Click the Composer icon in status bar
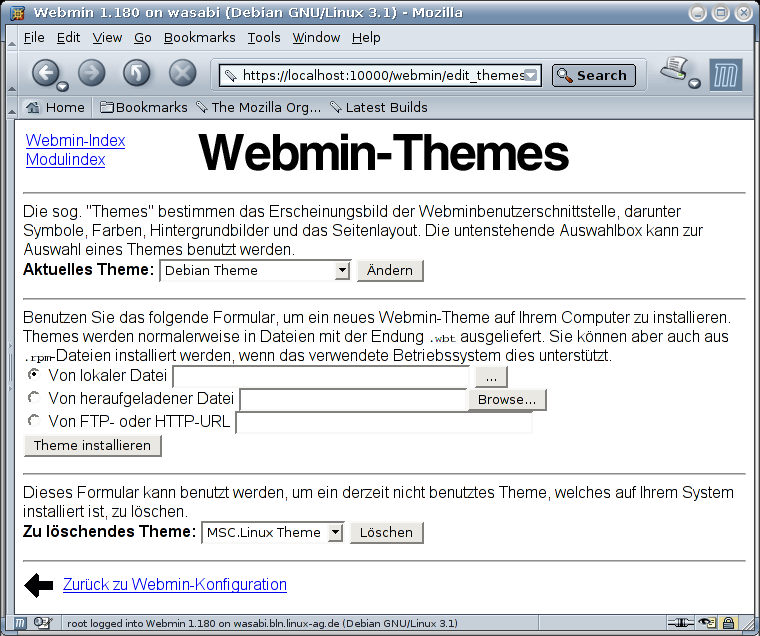 (x=43, y=623)
